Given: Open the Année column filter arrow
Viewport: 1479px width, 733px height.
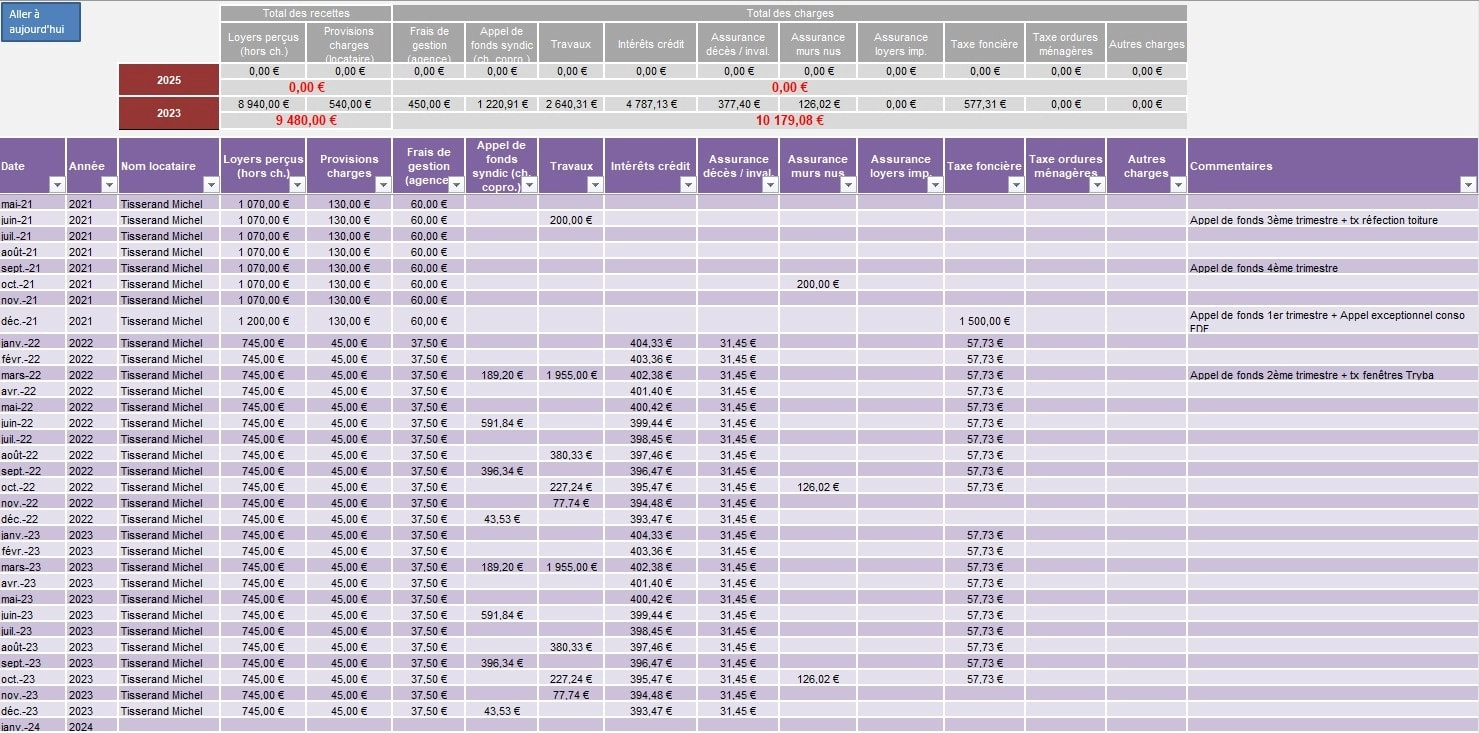Looking at the screenshot, I should tap(109, 185).
